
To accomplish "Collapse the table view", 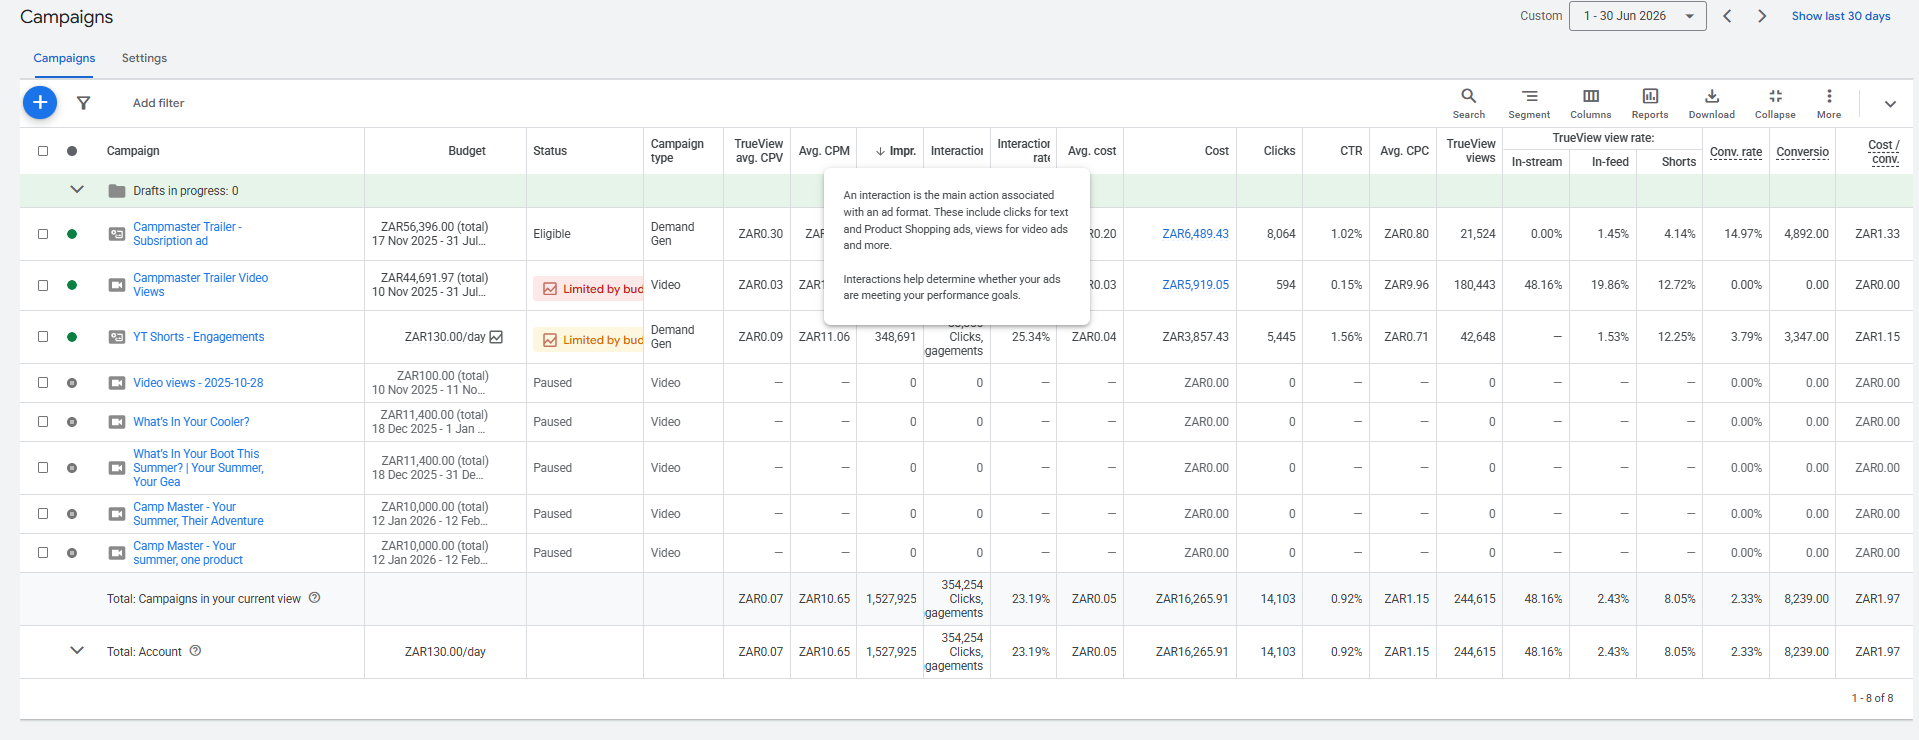I will pyautogui.click(x=1775, y=103).
